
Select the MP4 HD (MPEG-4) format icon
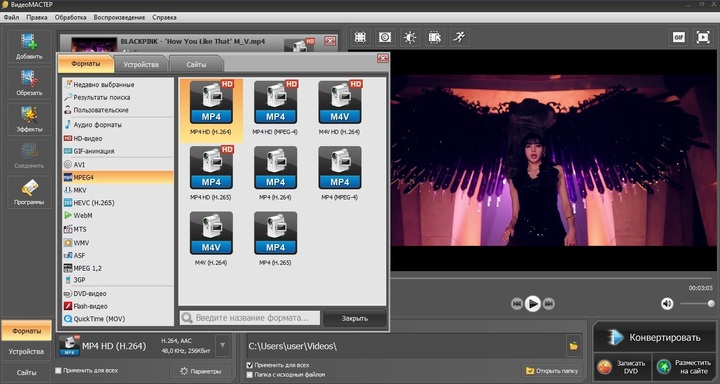coord(276,102)
